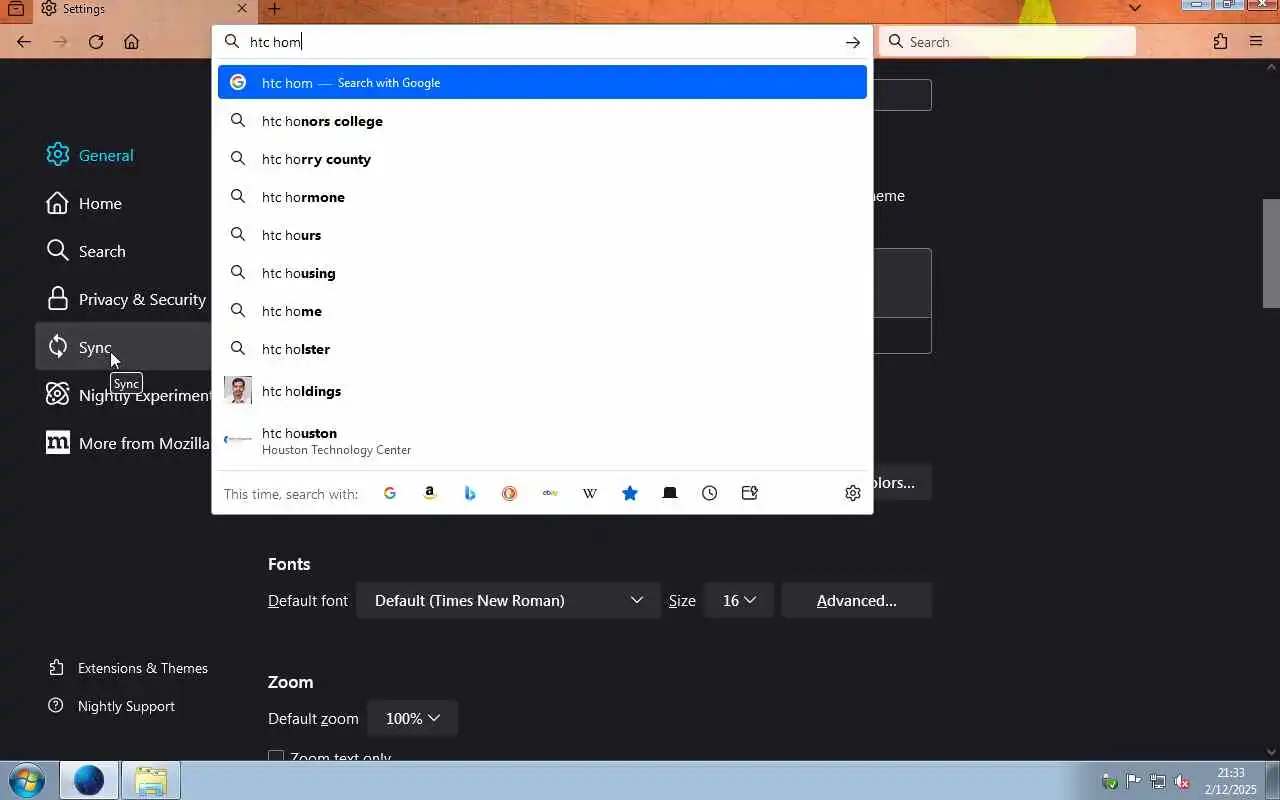Click the Action Center flag icon
This screenshot has width=1280, height=800.
pyautogui.click(x=1133, y=781)
